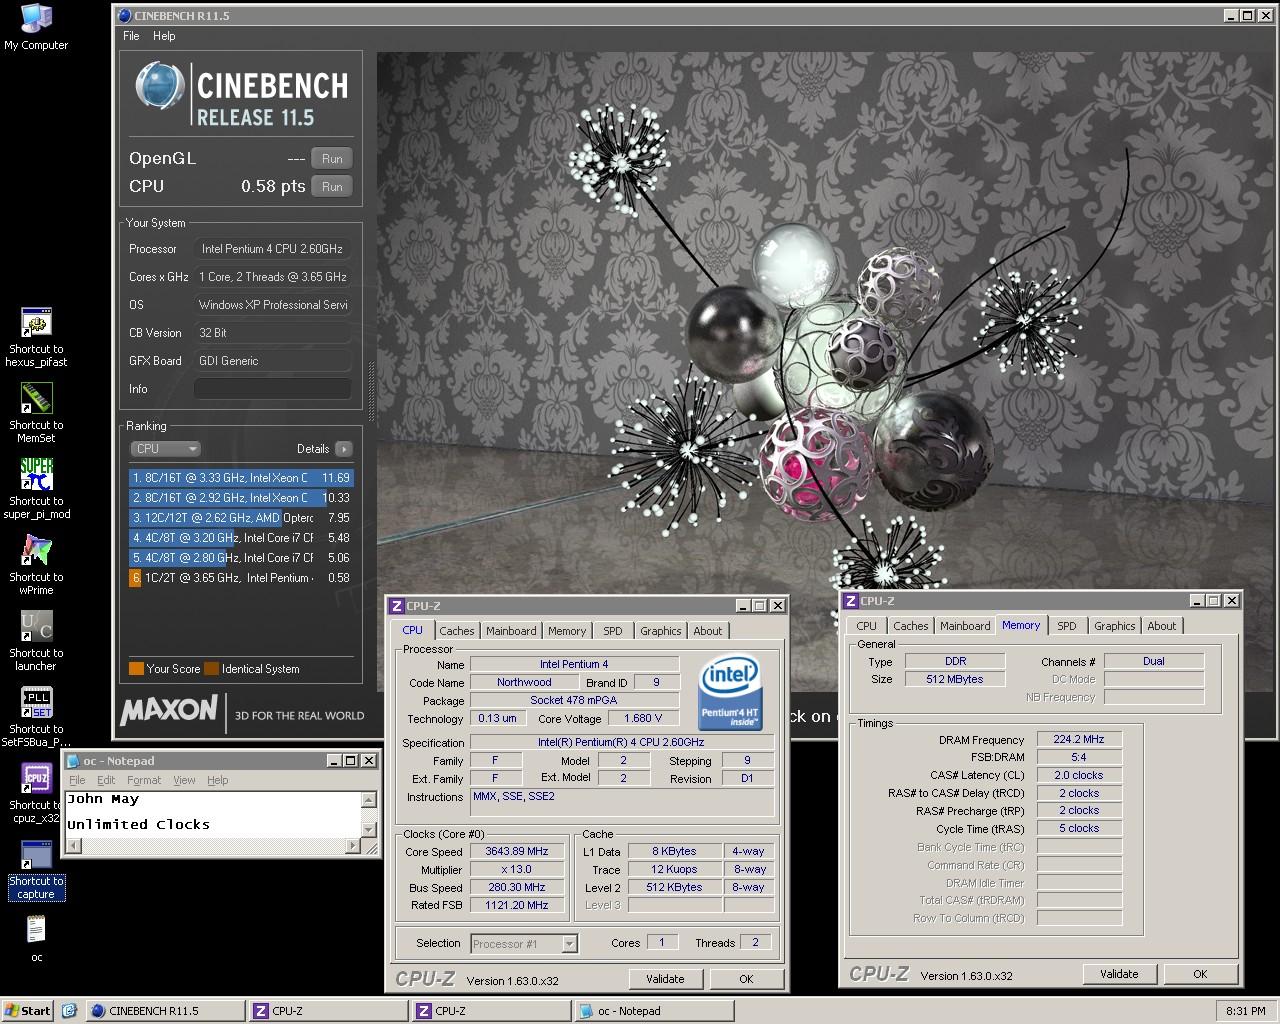The height and width of the screenshot is (1024, 1280).
Task: Open the Cinebench Help menu
Action: tap(164, 36)
